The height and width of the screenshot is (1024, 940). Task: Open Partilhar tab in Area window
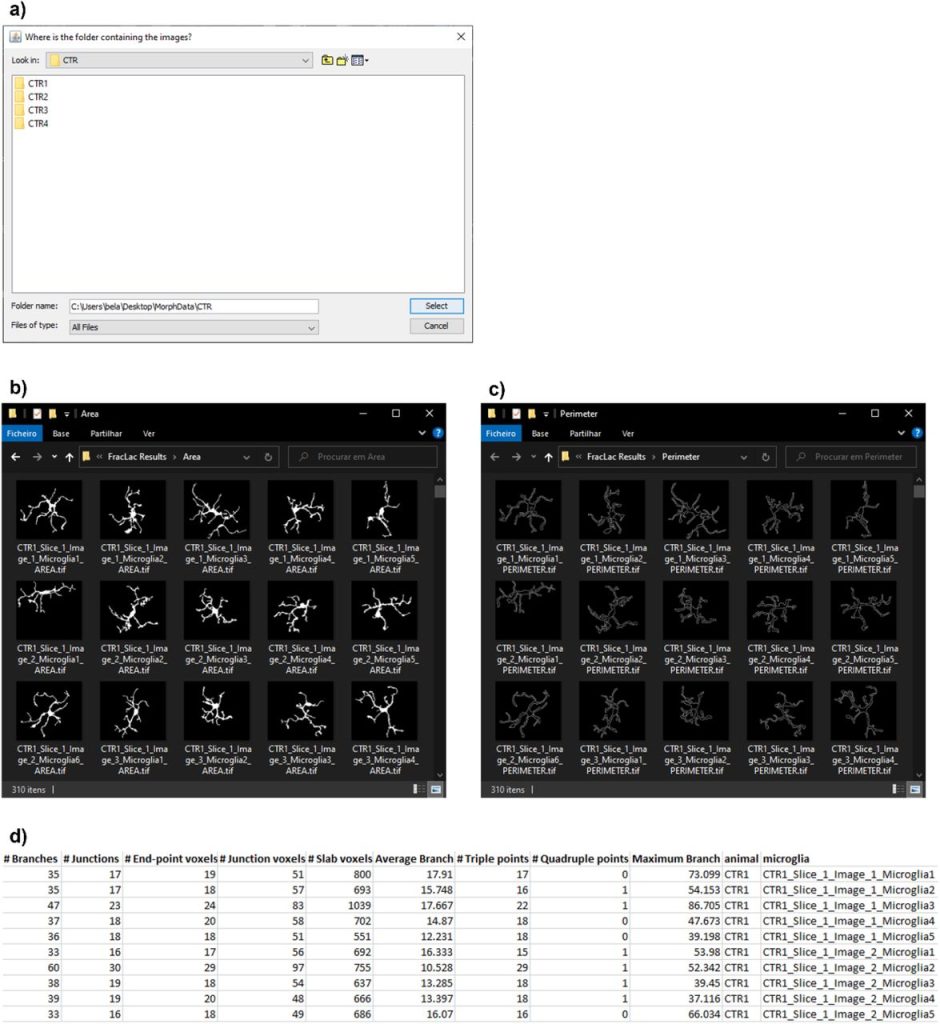tap(106, 434)
